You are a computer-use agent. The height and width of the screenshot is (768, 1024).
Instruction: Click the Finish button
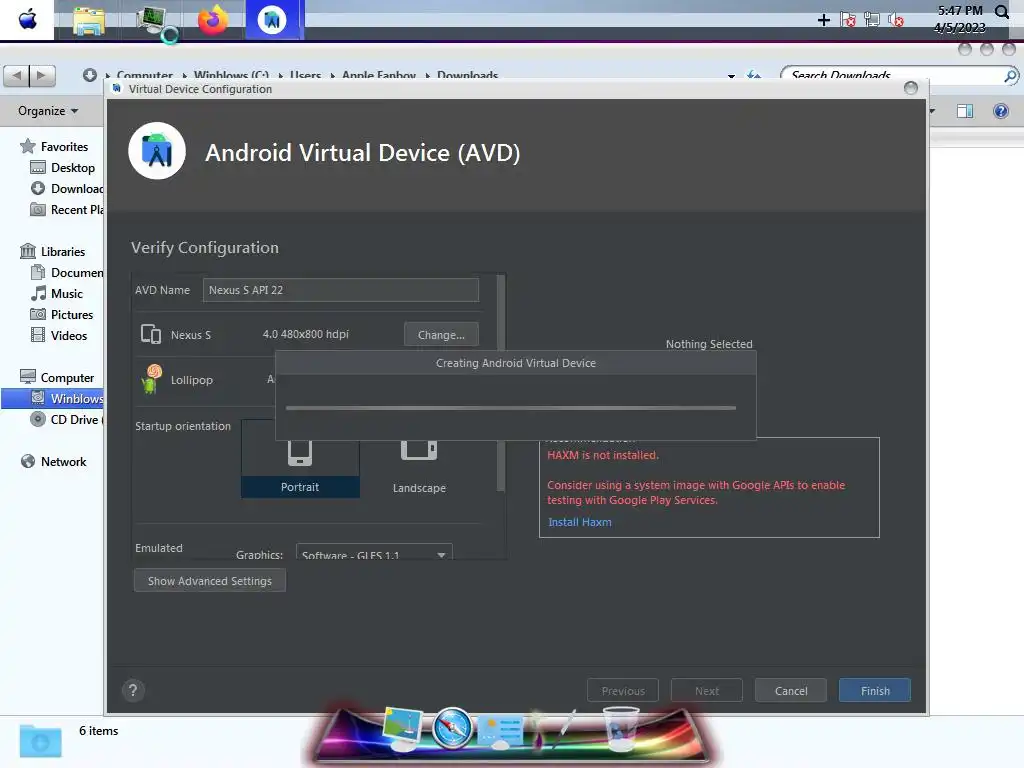[875, 690]
